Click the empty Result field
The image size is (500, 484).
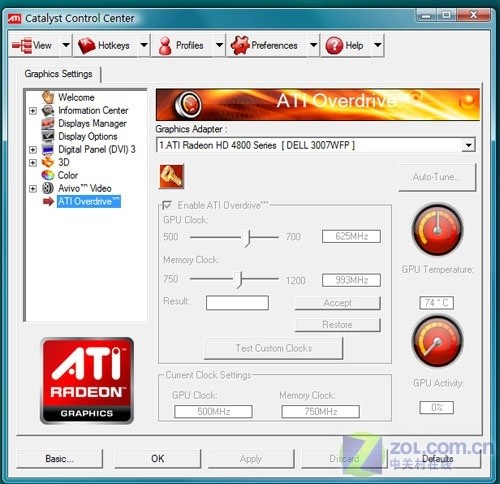pos(237,303)
